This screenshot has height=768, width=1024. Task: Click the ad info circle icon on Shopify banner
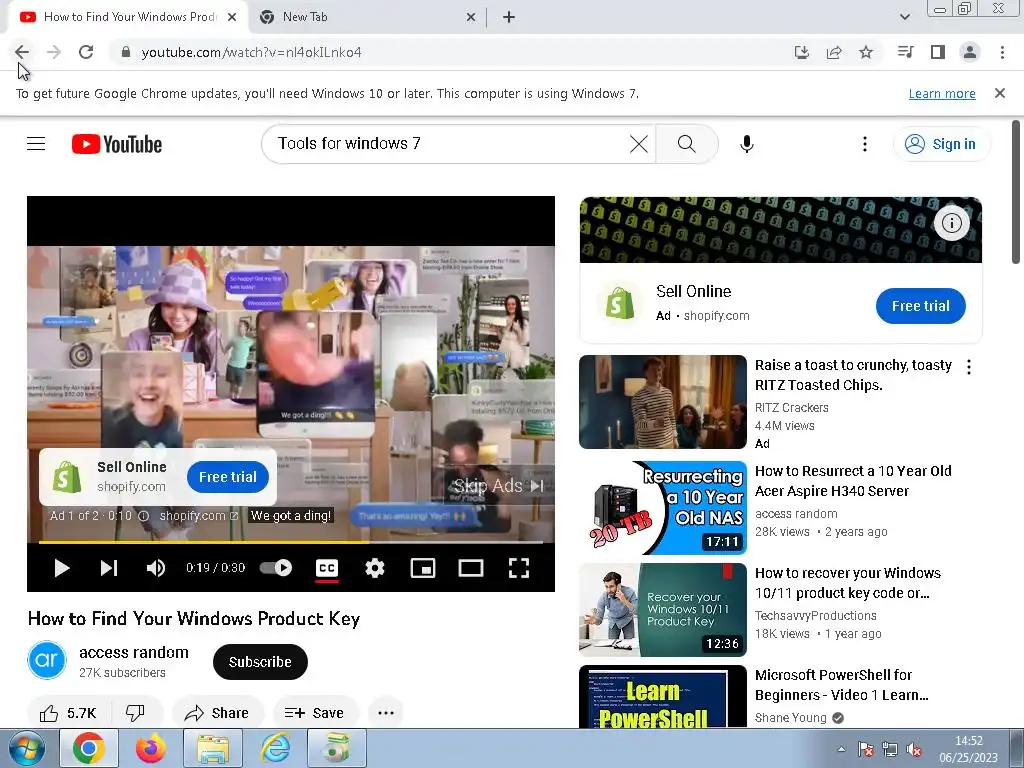952,223
